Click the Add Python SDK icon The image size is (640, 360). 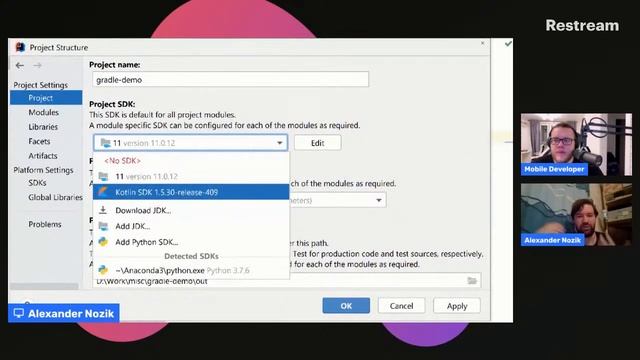(x=103, y=242)
